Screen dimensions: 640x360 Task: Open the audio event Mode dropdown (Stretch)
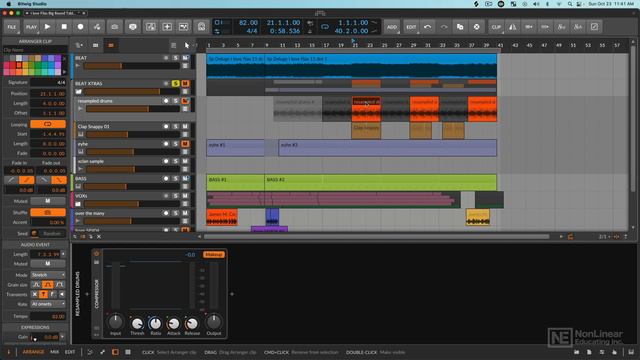click(x=48, y=275)
